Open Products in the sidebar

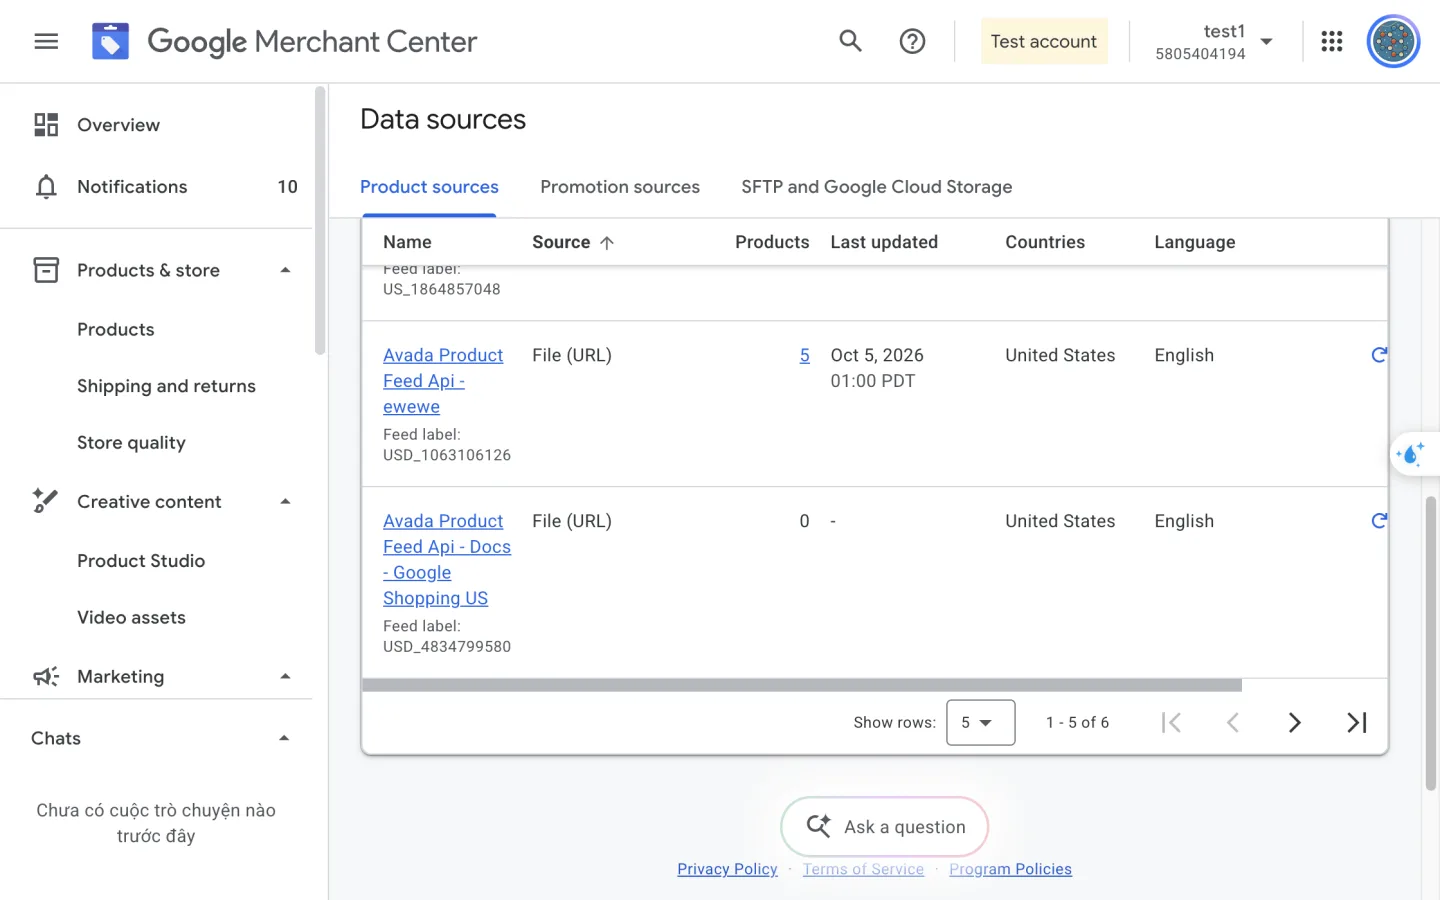click(x=116, y=329)
